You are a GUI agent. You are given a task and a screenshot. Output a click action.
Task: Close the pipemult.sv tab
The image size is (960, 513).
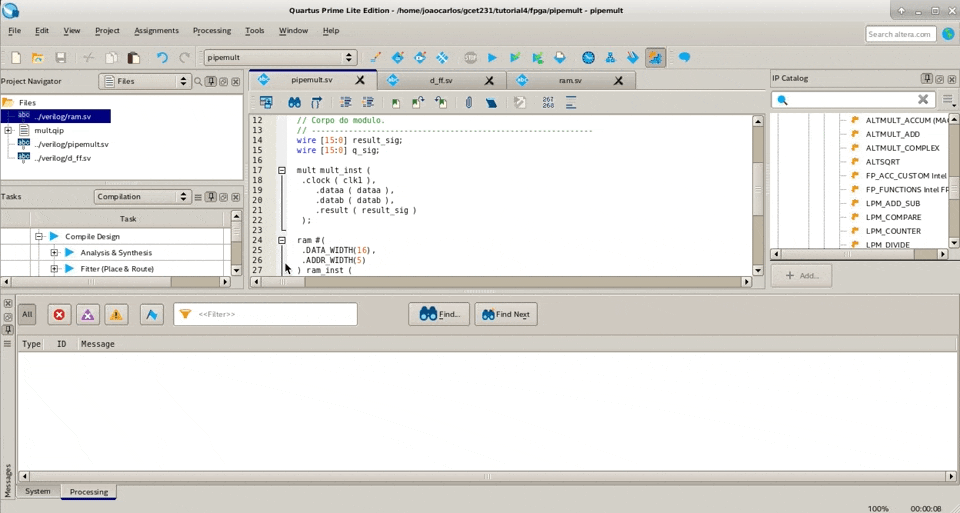(x=360, y=80)
